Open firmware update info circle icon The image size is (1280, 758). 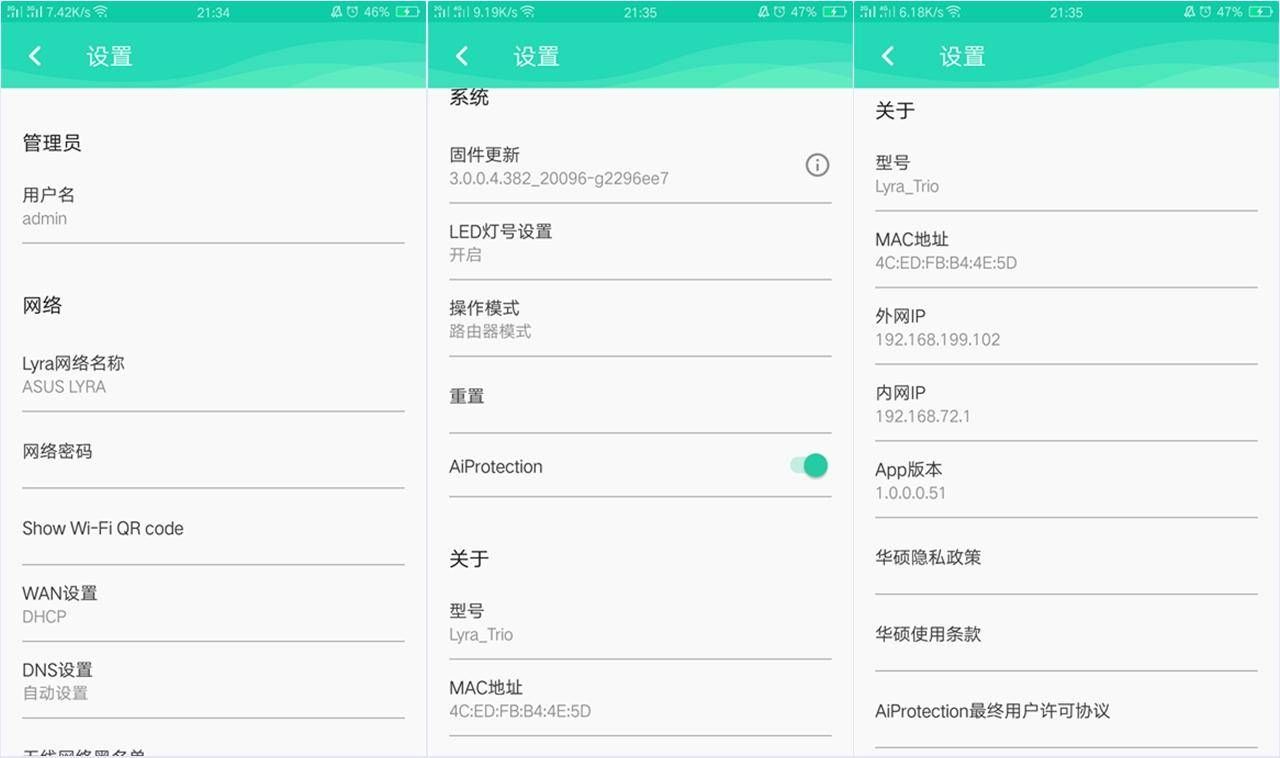pos(817,165)
